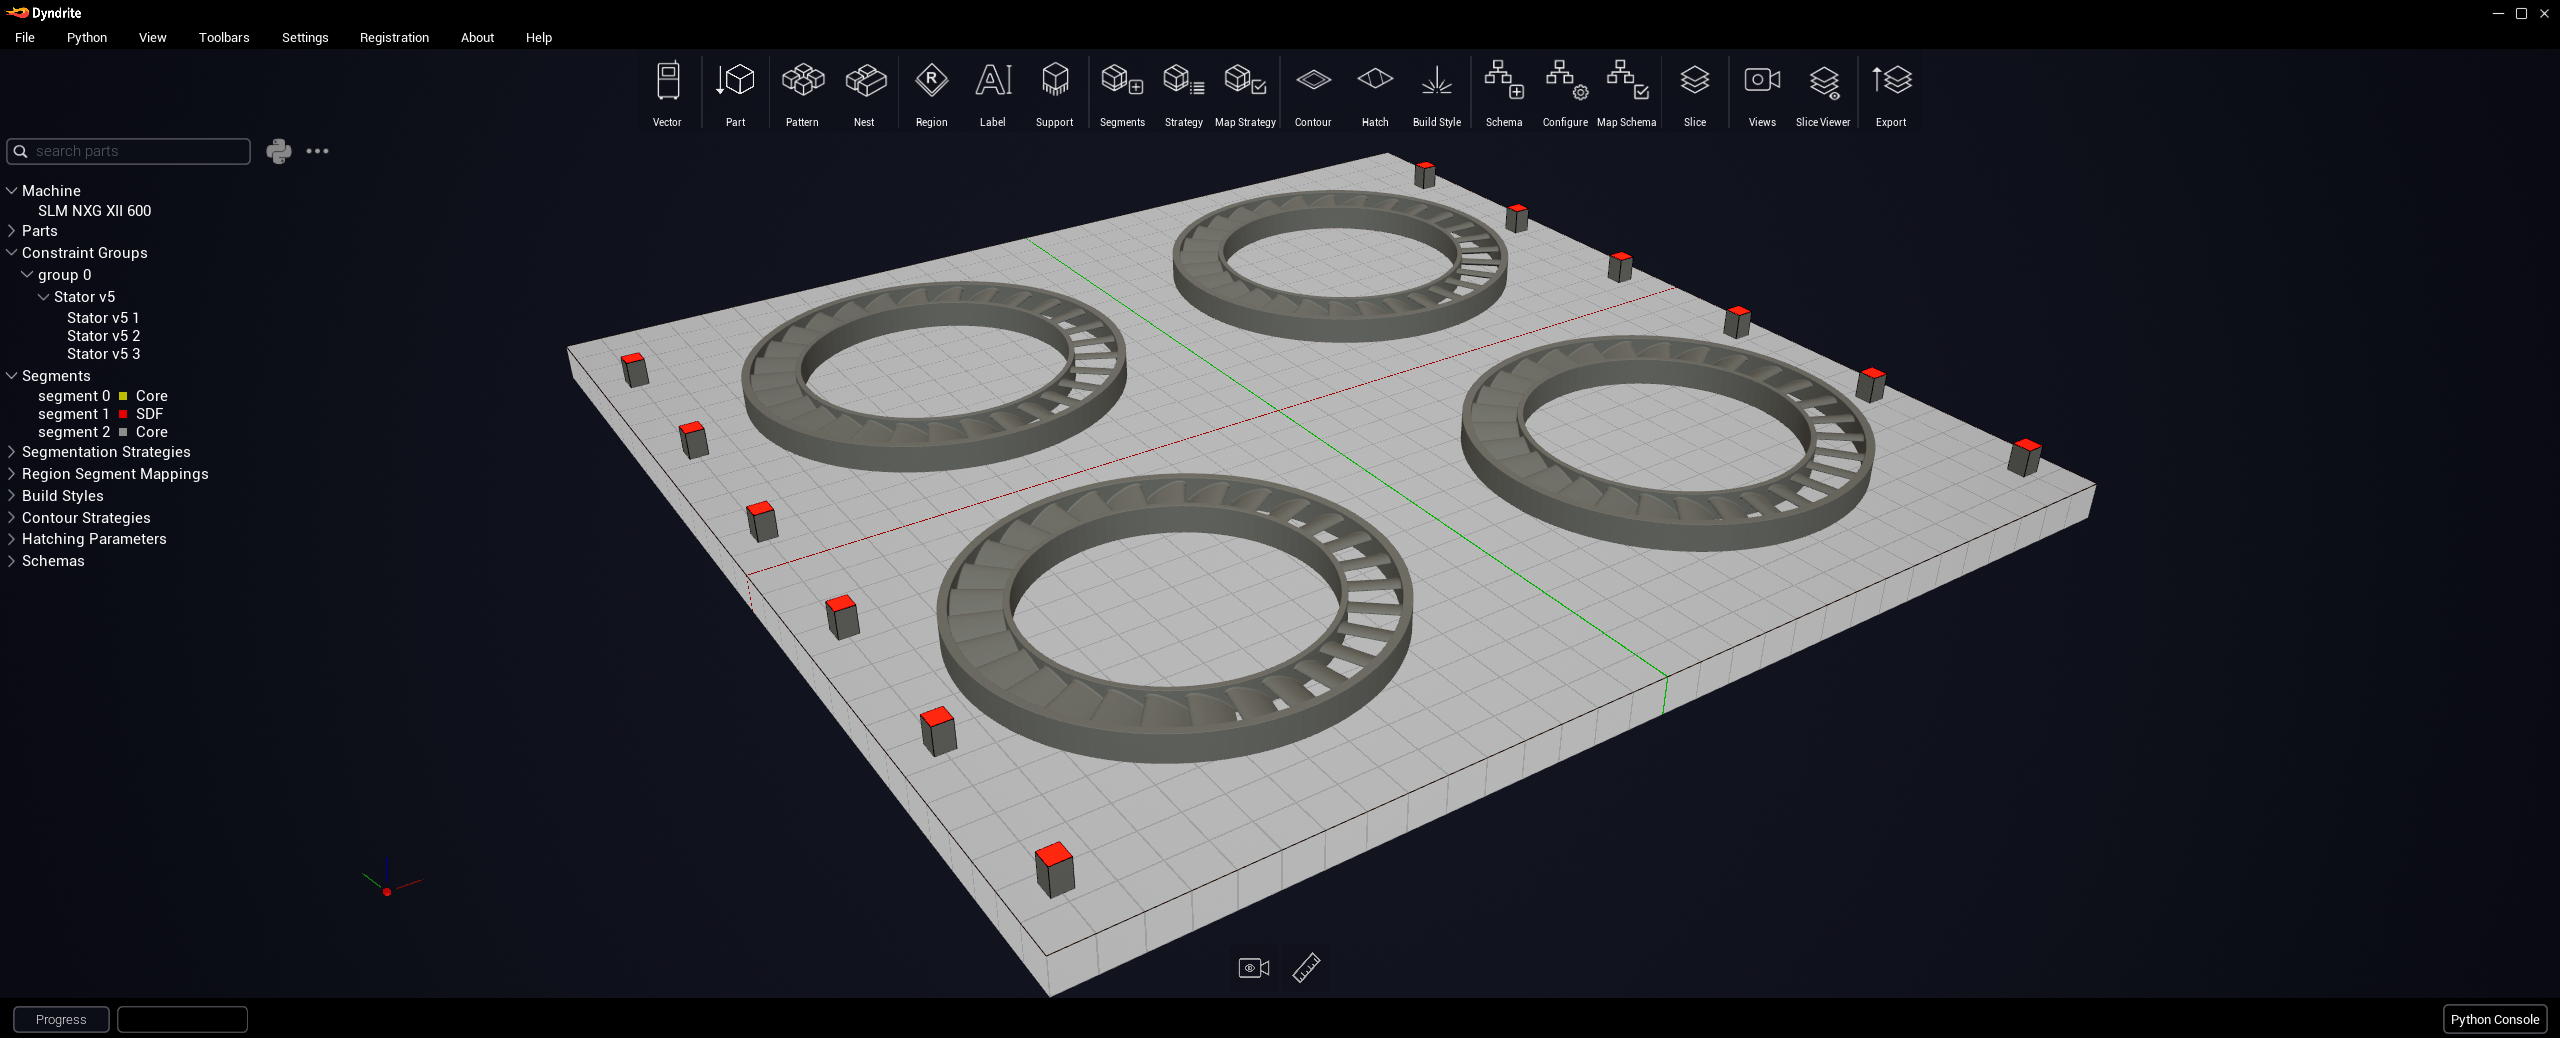Screen dimensions: 2560x1038
Task: Expand Region Segment Mappings node
Action: 12,474
